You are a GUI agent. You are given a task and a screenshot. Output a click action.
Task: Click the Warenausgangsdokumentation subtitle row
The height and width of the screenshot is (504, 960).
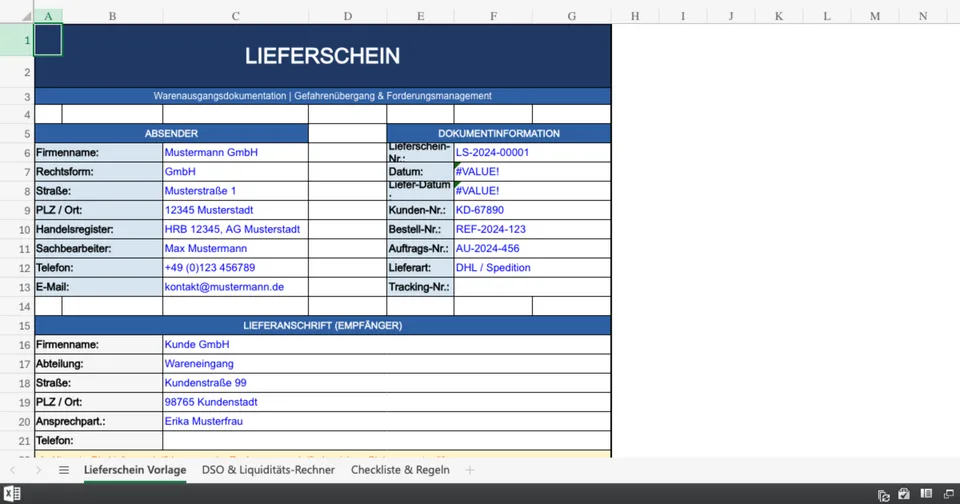(323, 96)
